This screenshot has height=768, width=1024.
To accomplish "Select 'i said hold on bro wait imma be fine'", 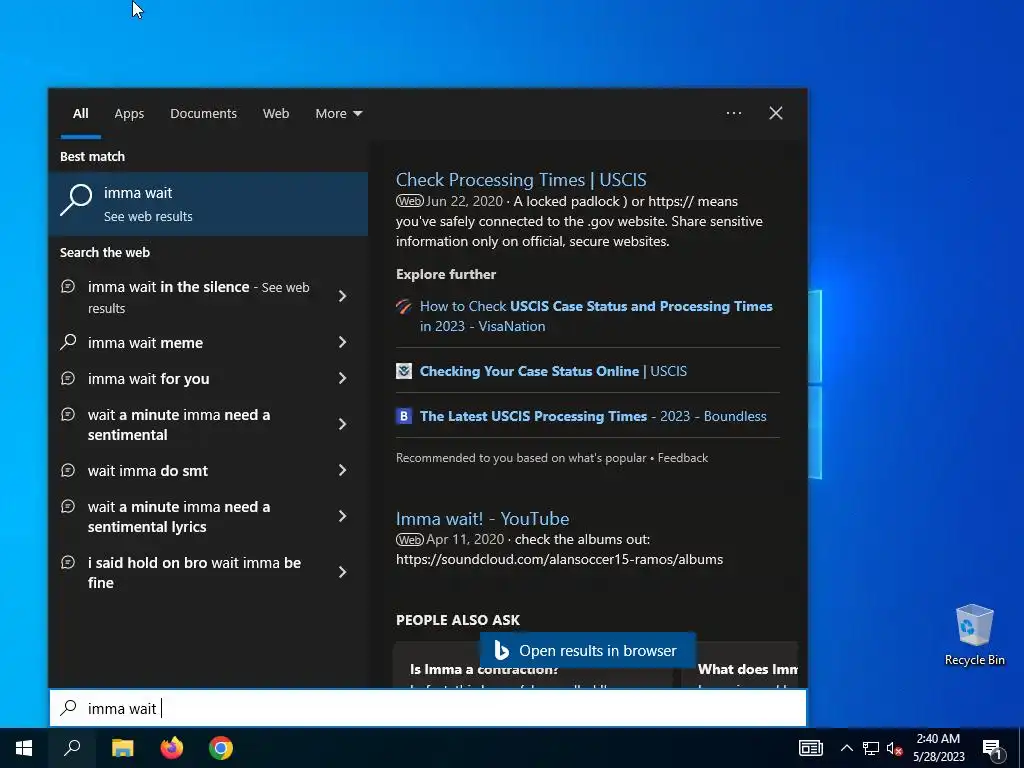I will pyautogui.click(x=194, y=573).
